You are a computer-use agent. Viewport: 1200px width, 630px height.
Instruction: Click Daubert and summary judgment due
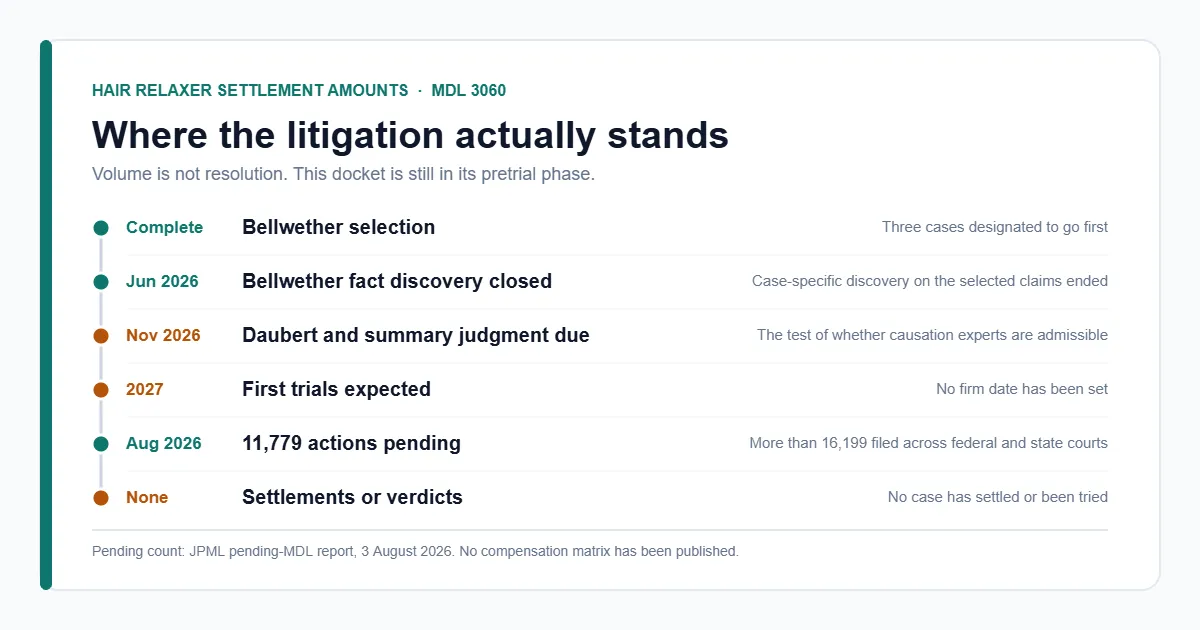coord(416,335)
